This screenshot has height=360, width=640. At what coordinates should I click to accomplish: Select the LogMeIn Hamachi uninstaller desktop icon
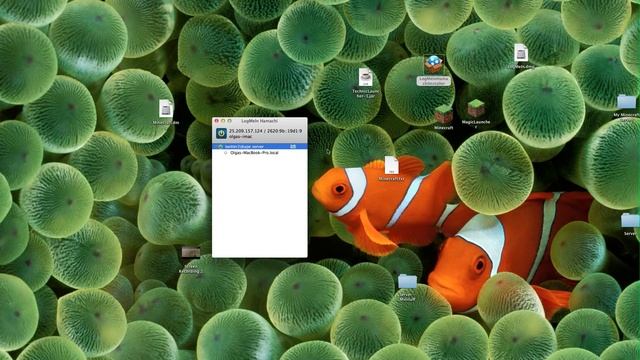click(433, 64)
